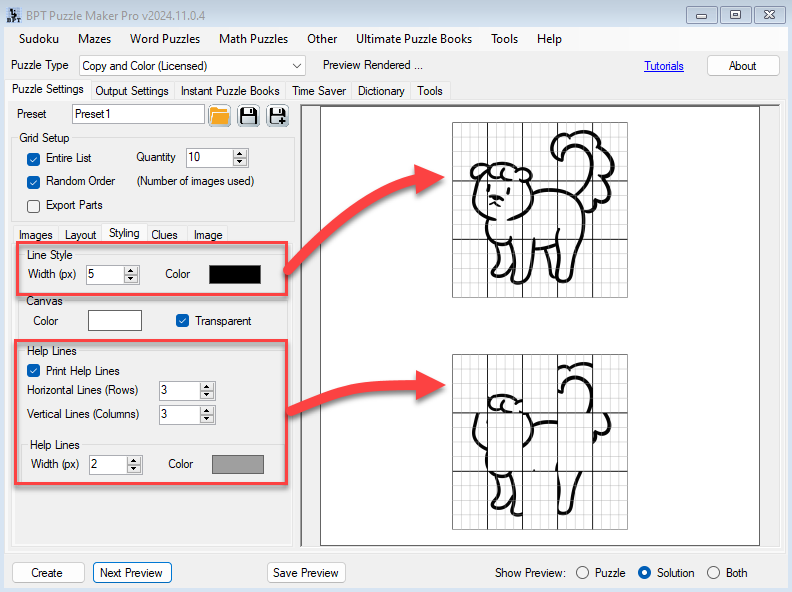This screenshot has height=592, width=792.
Task: Open the Tutorials link
Action: pos(663,66)
